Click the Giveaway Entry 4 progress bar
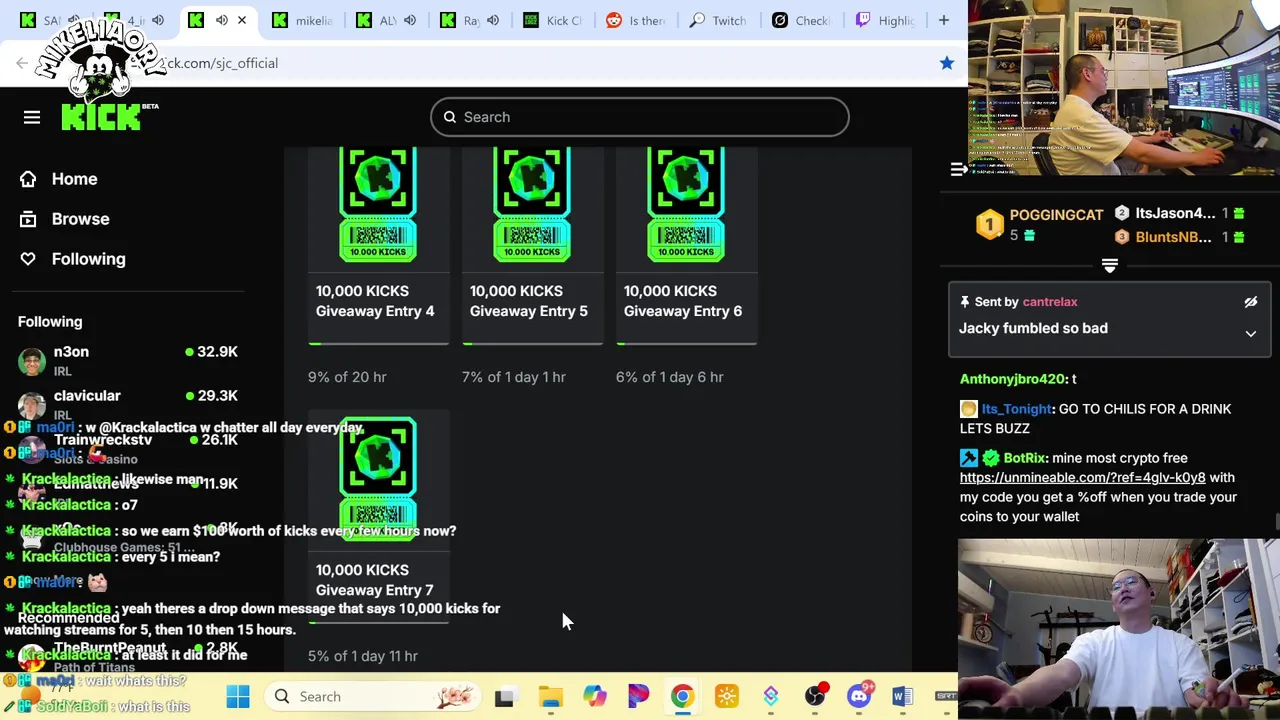The width and height of the screenshot is (1280, 720). 378,343
